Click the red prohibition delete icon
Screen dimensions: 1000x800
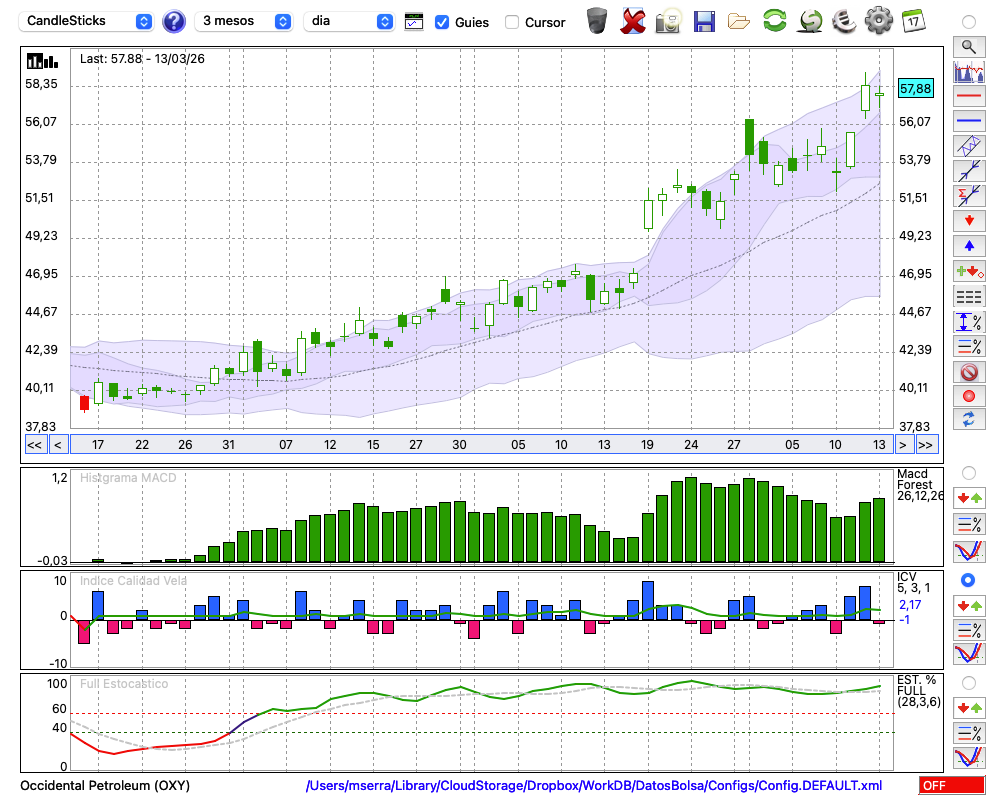pyautogui.click(x=968, y=371)
